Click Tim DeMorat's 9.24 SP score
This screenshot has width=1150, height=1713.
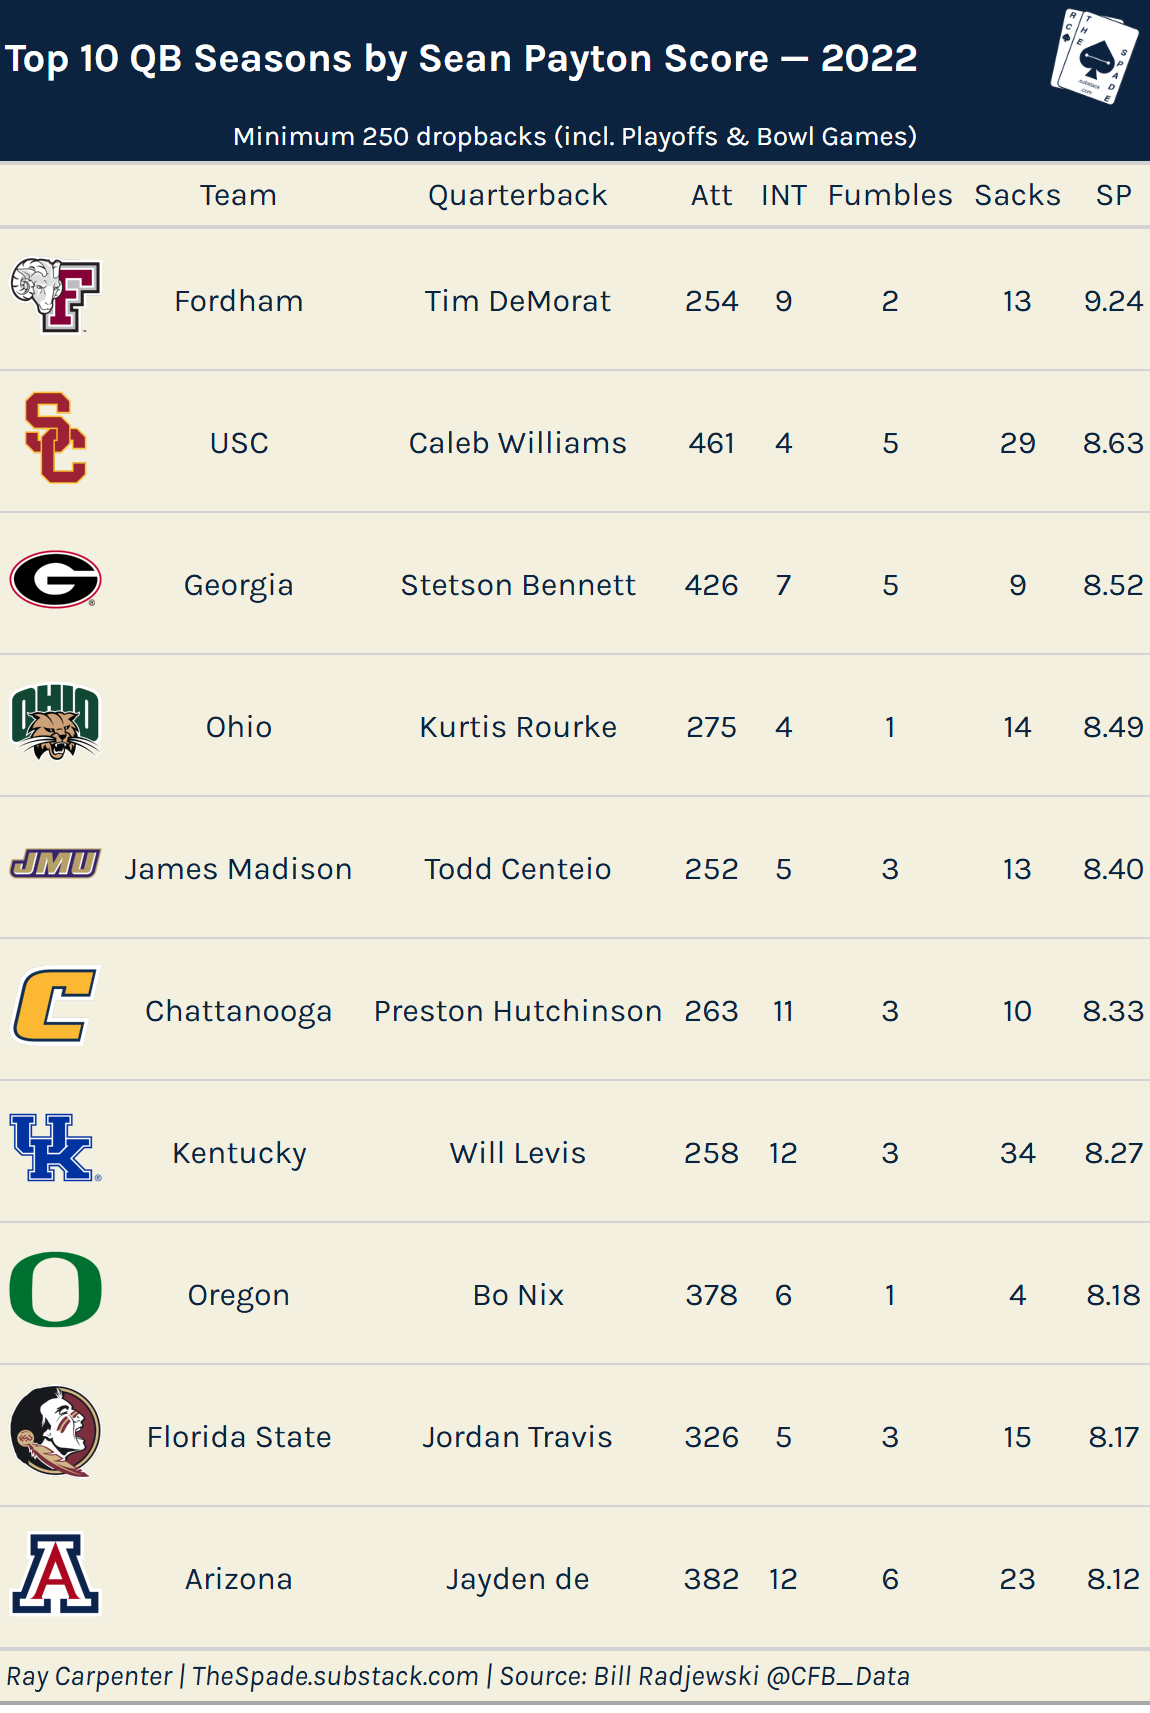tap(1113, 301)
